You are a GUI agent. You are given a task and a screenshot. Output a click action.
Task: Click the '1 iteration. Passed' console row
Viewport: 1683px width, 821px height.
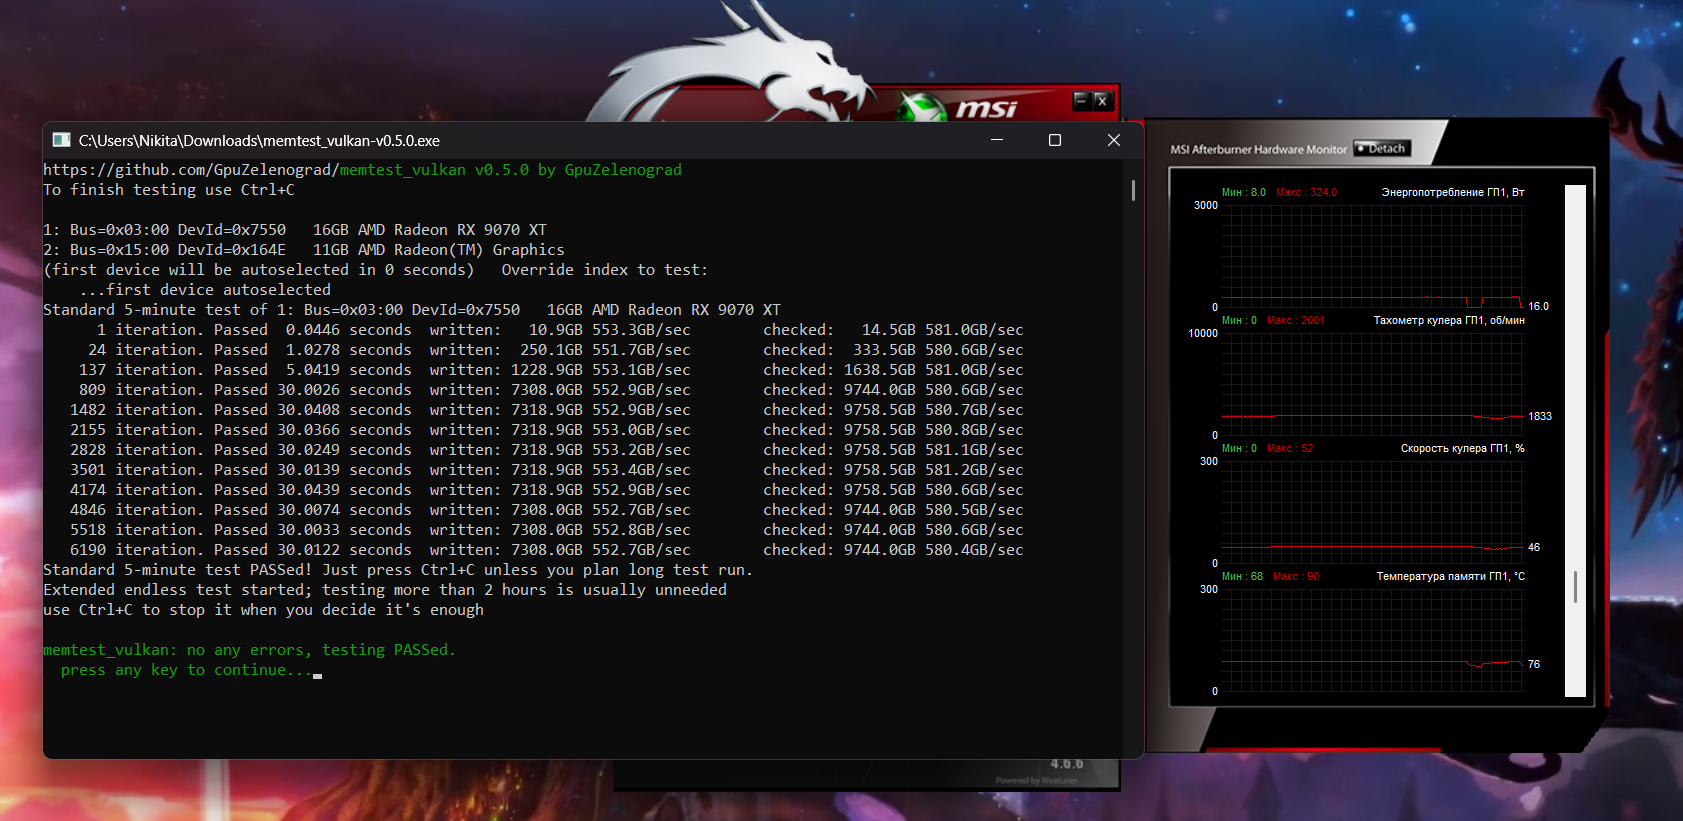(559, 330)
